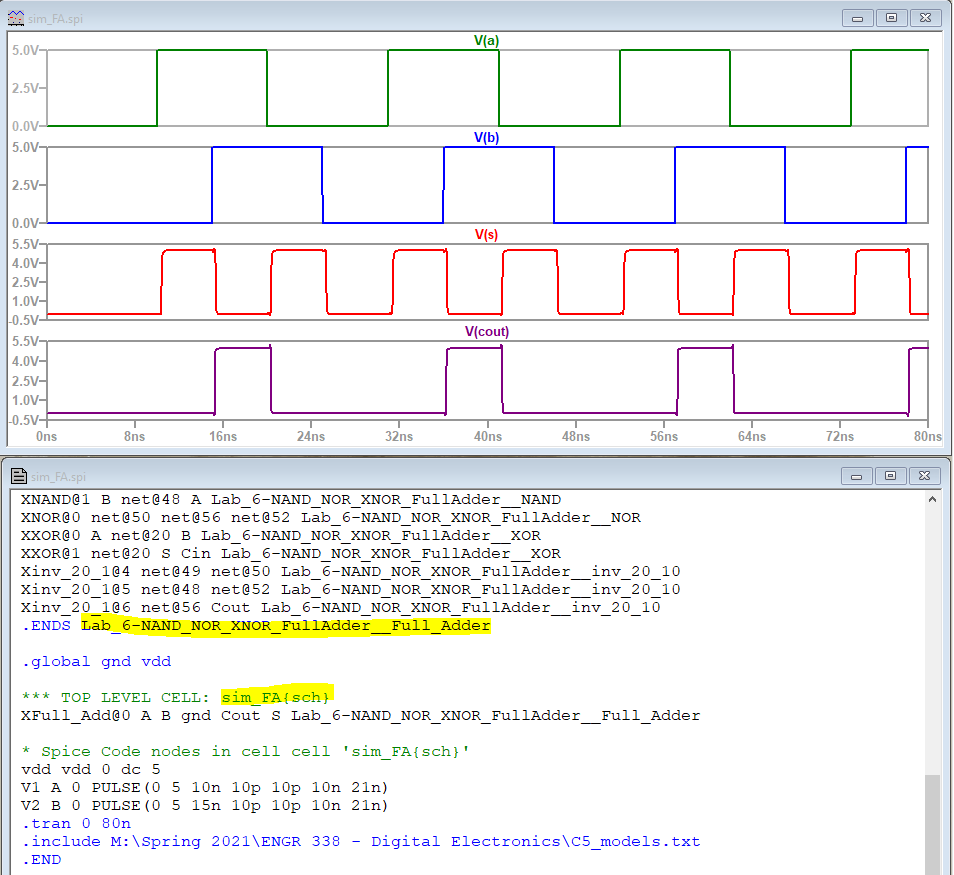Click the netlist line starting with XNAND@1

pos(291,500)
